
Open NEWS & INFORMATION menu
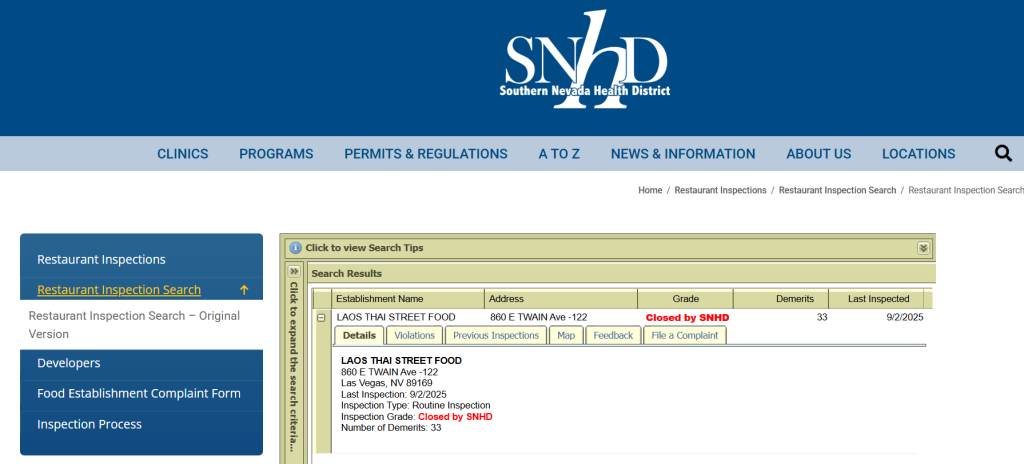[x=683, y=154]
